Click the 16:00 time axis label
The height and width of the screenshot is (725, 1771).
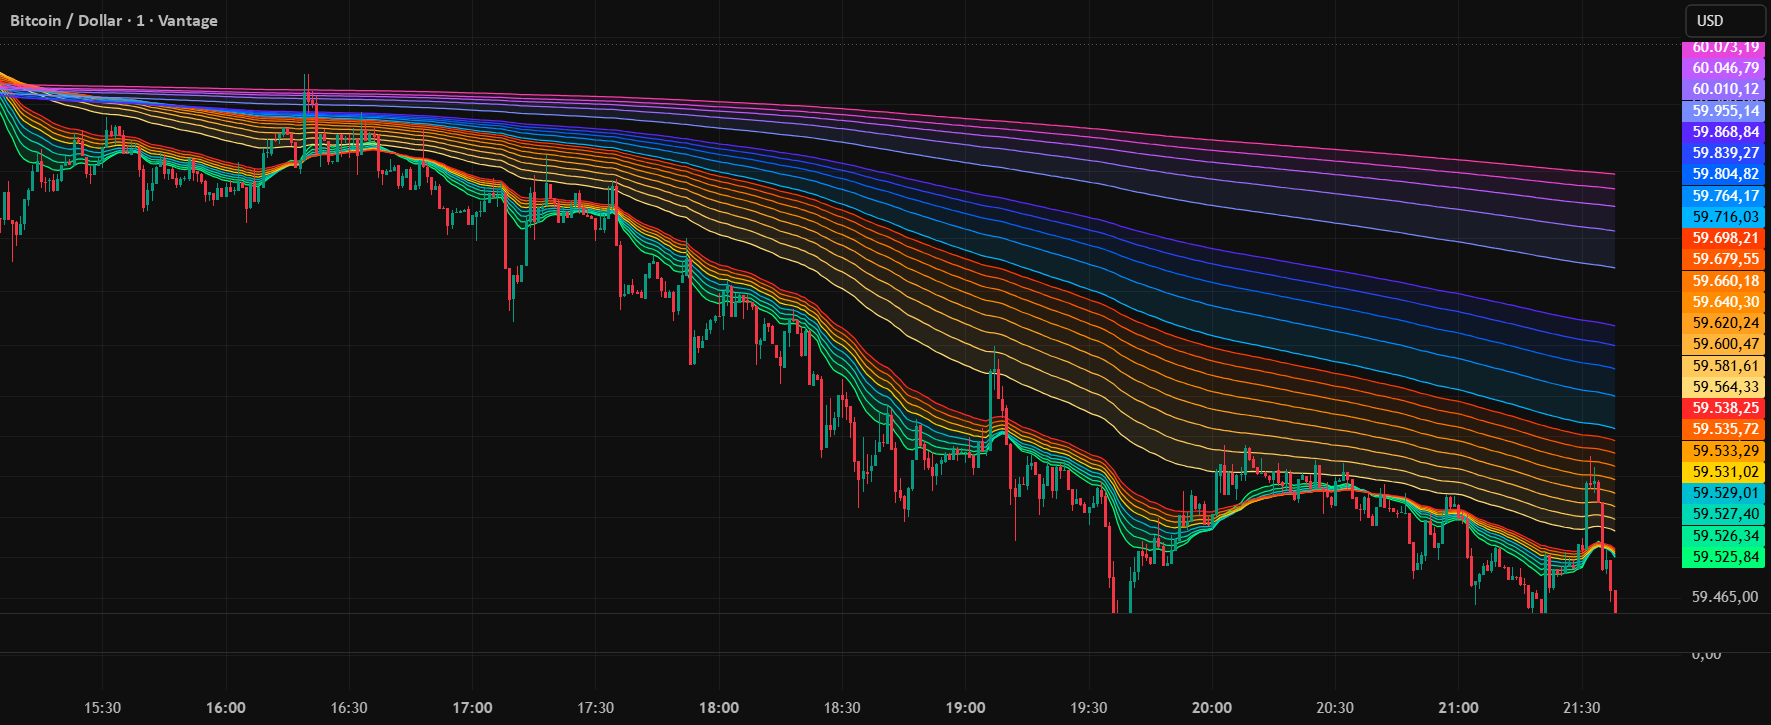226,708
